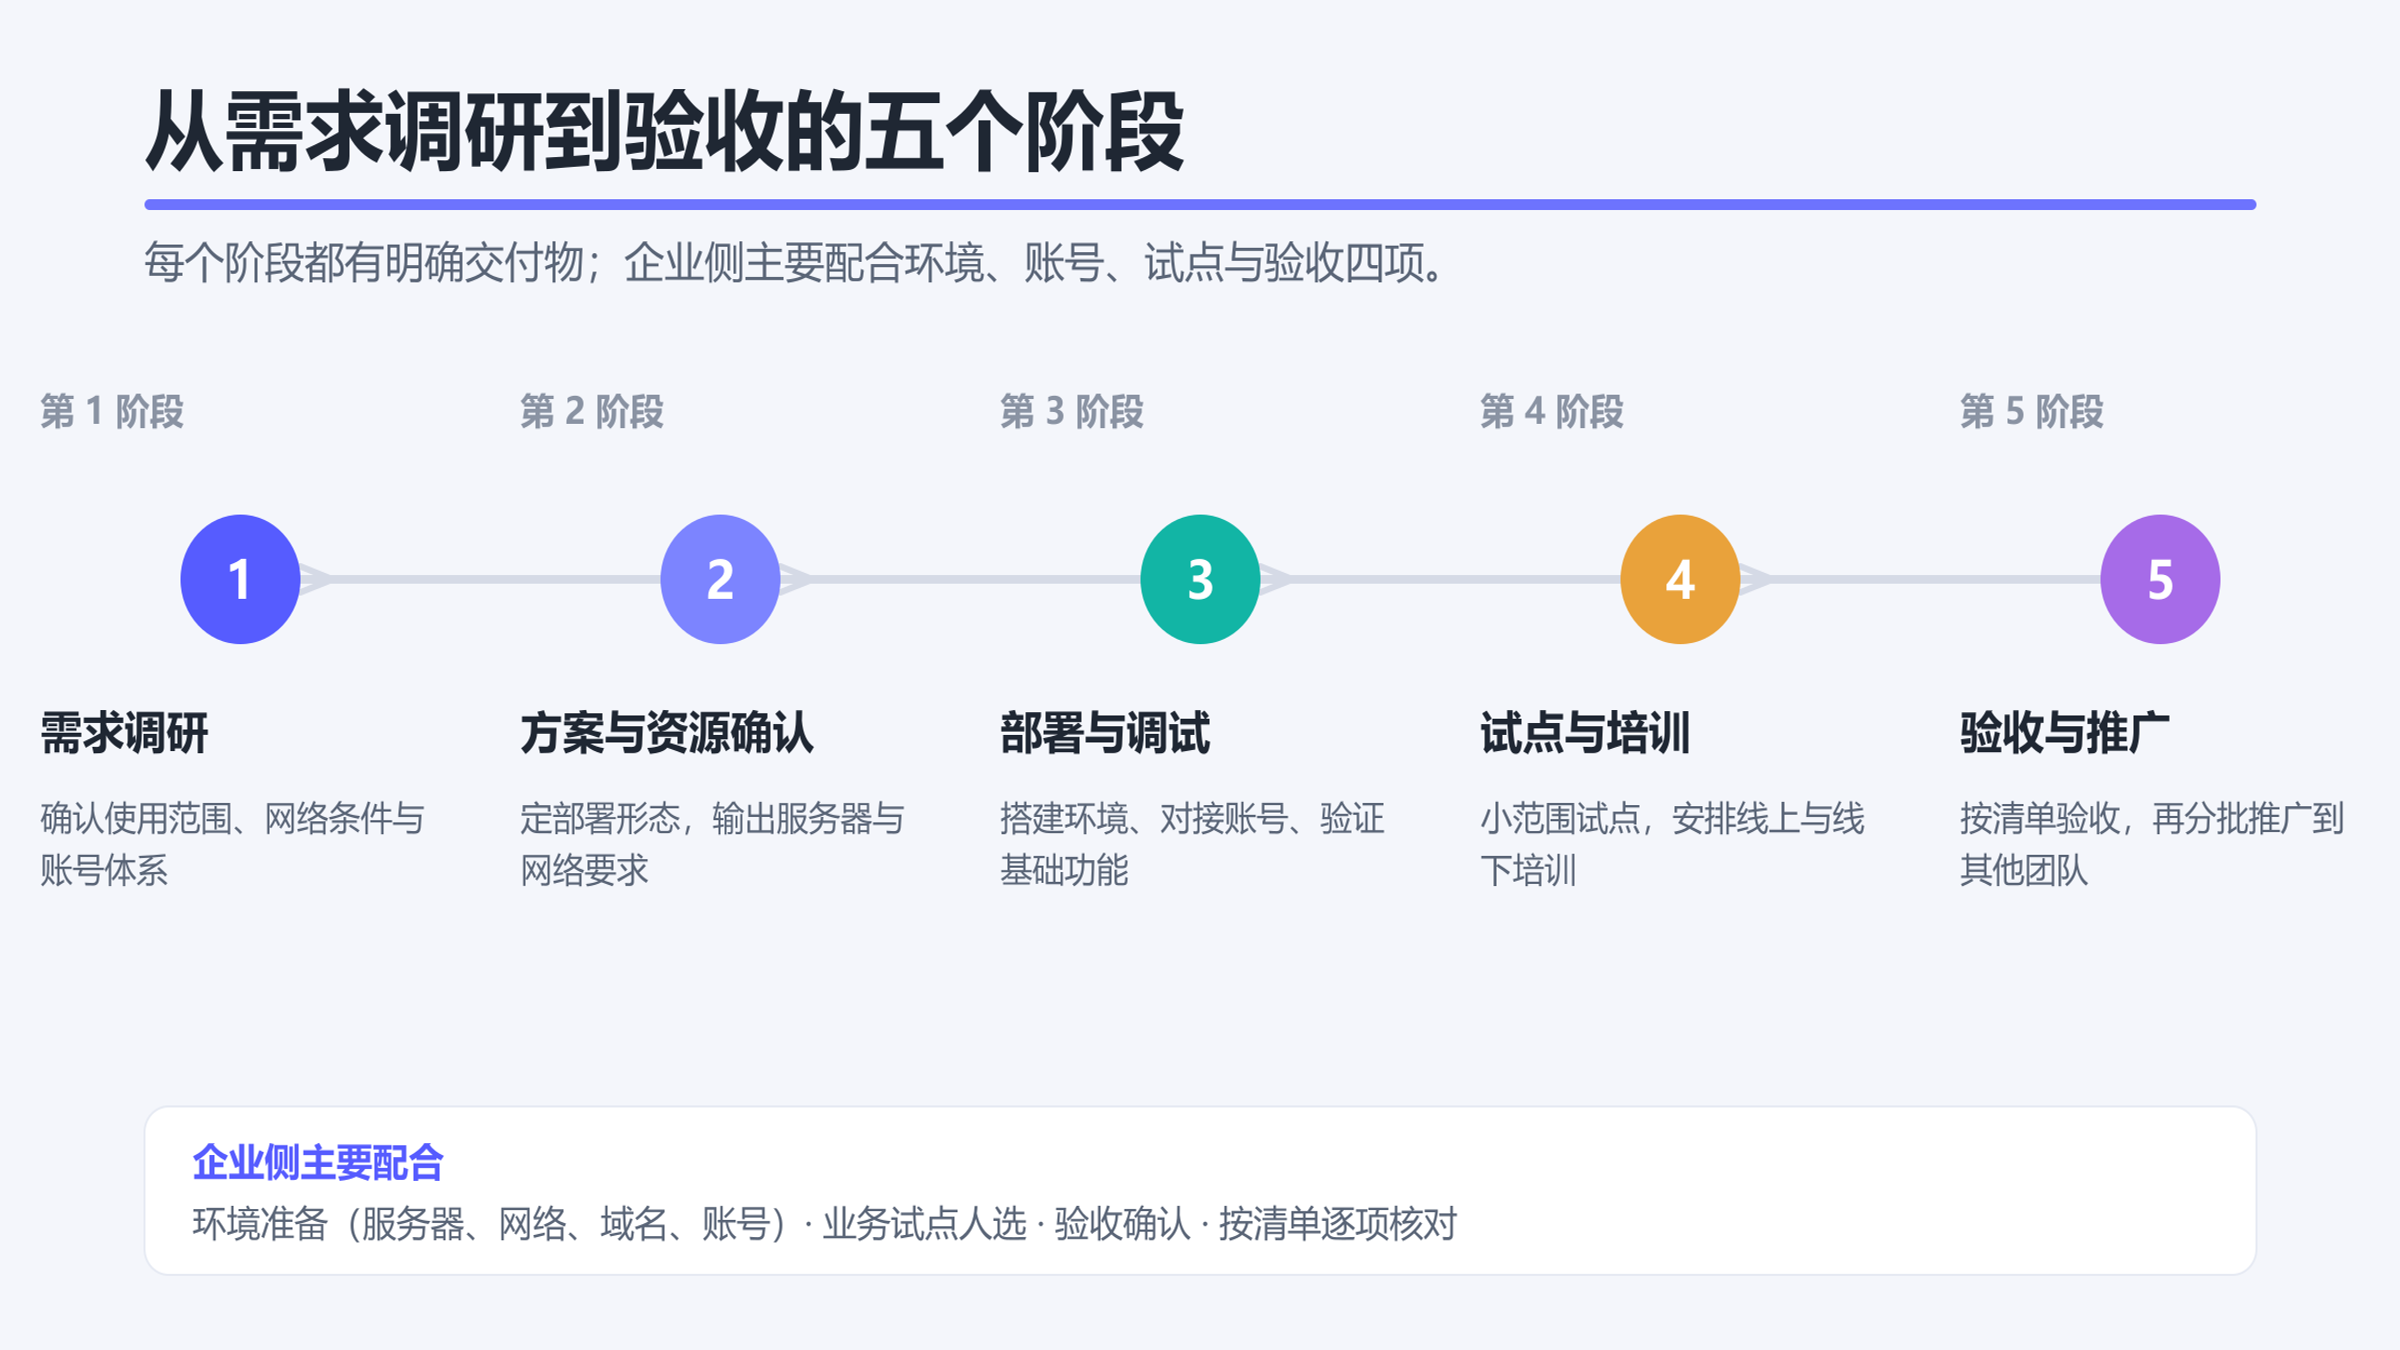Click description 小范围试点，安排线上与线下培训
Screen dimensions: 2400x1350
click(x=1673, y=844)
